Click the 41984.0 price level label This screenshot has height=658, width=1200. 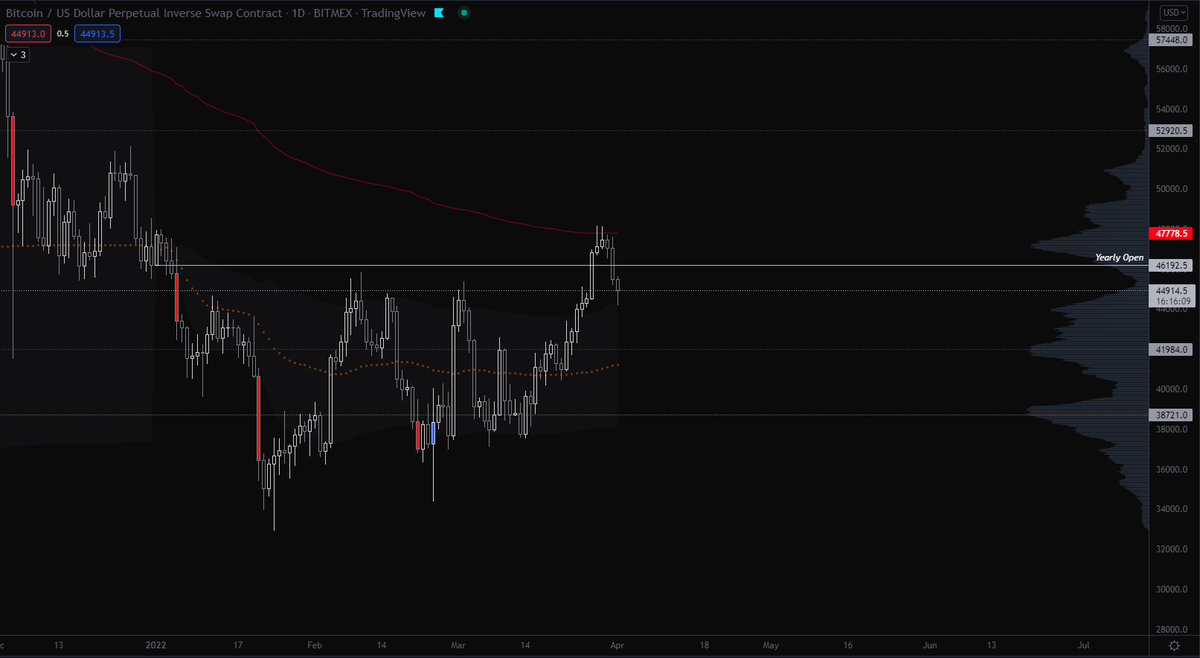(x=1170, y=350)
